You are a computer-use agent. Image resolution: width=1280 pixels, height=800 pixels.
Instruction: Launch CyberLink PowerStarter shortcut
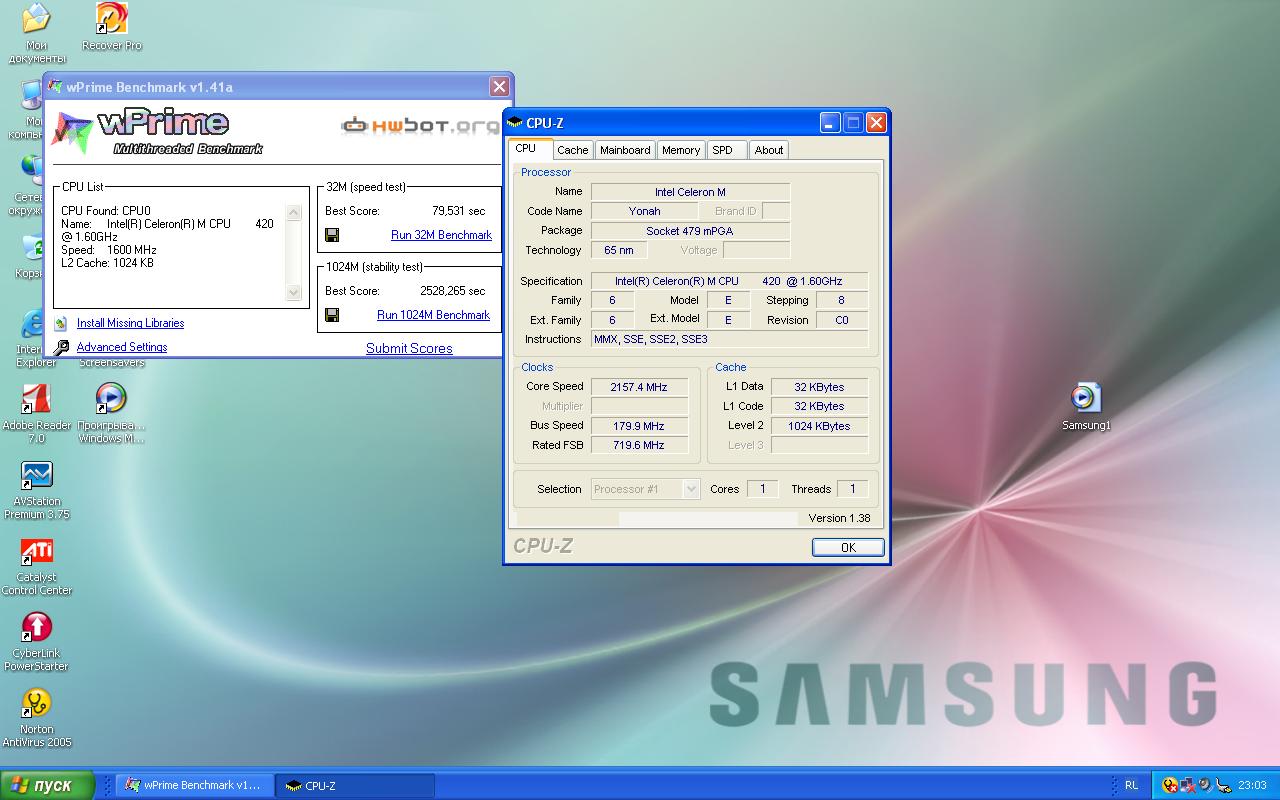tap(37, 642)
